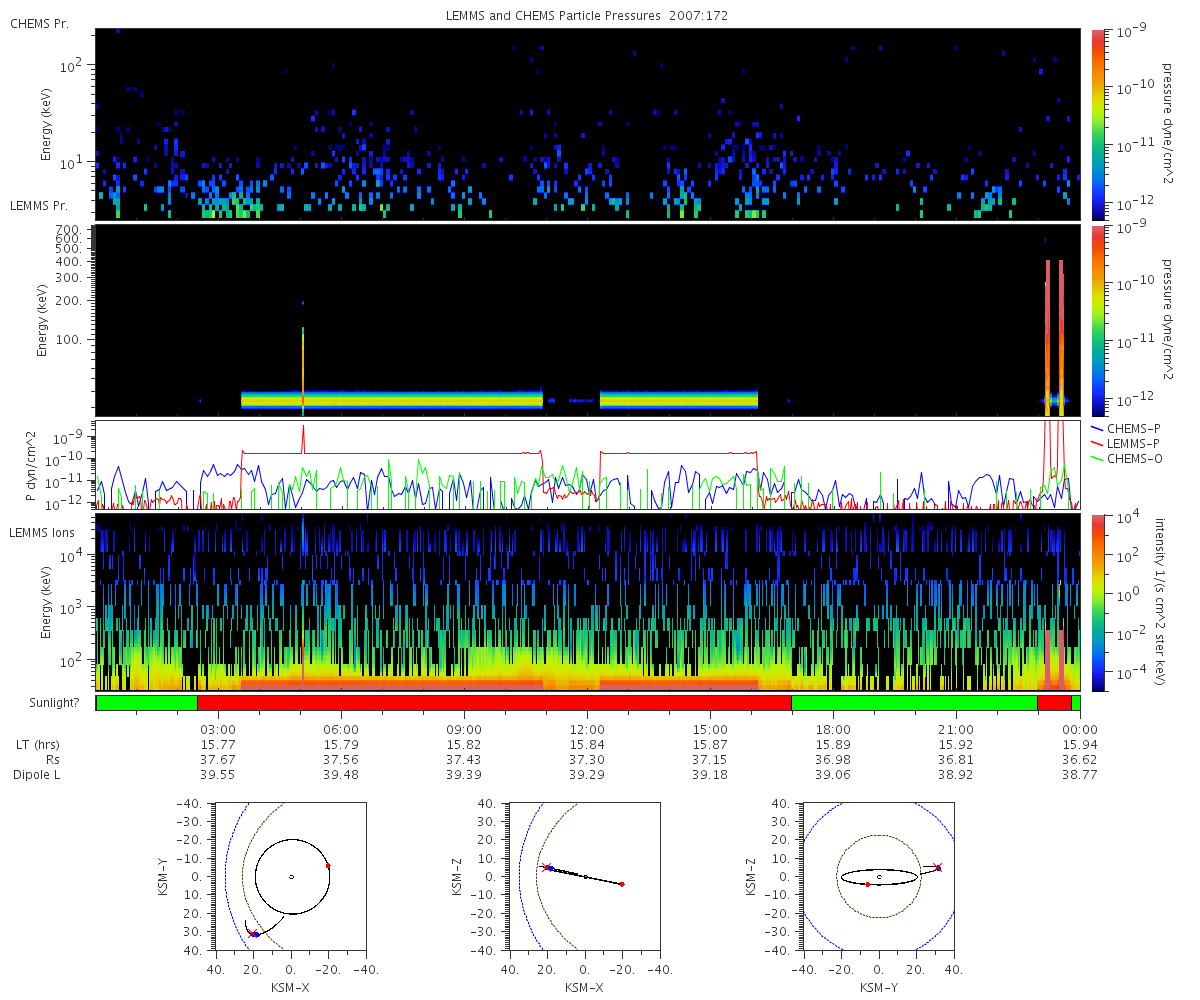Open the KSM-X versus KSM-Z orbit plot
The height and width of the screenshot is (1000, 1200).
585,877
